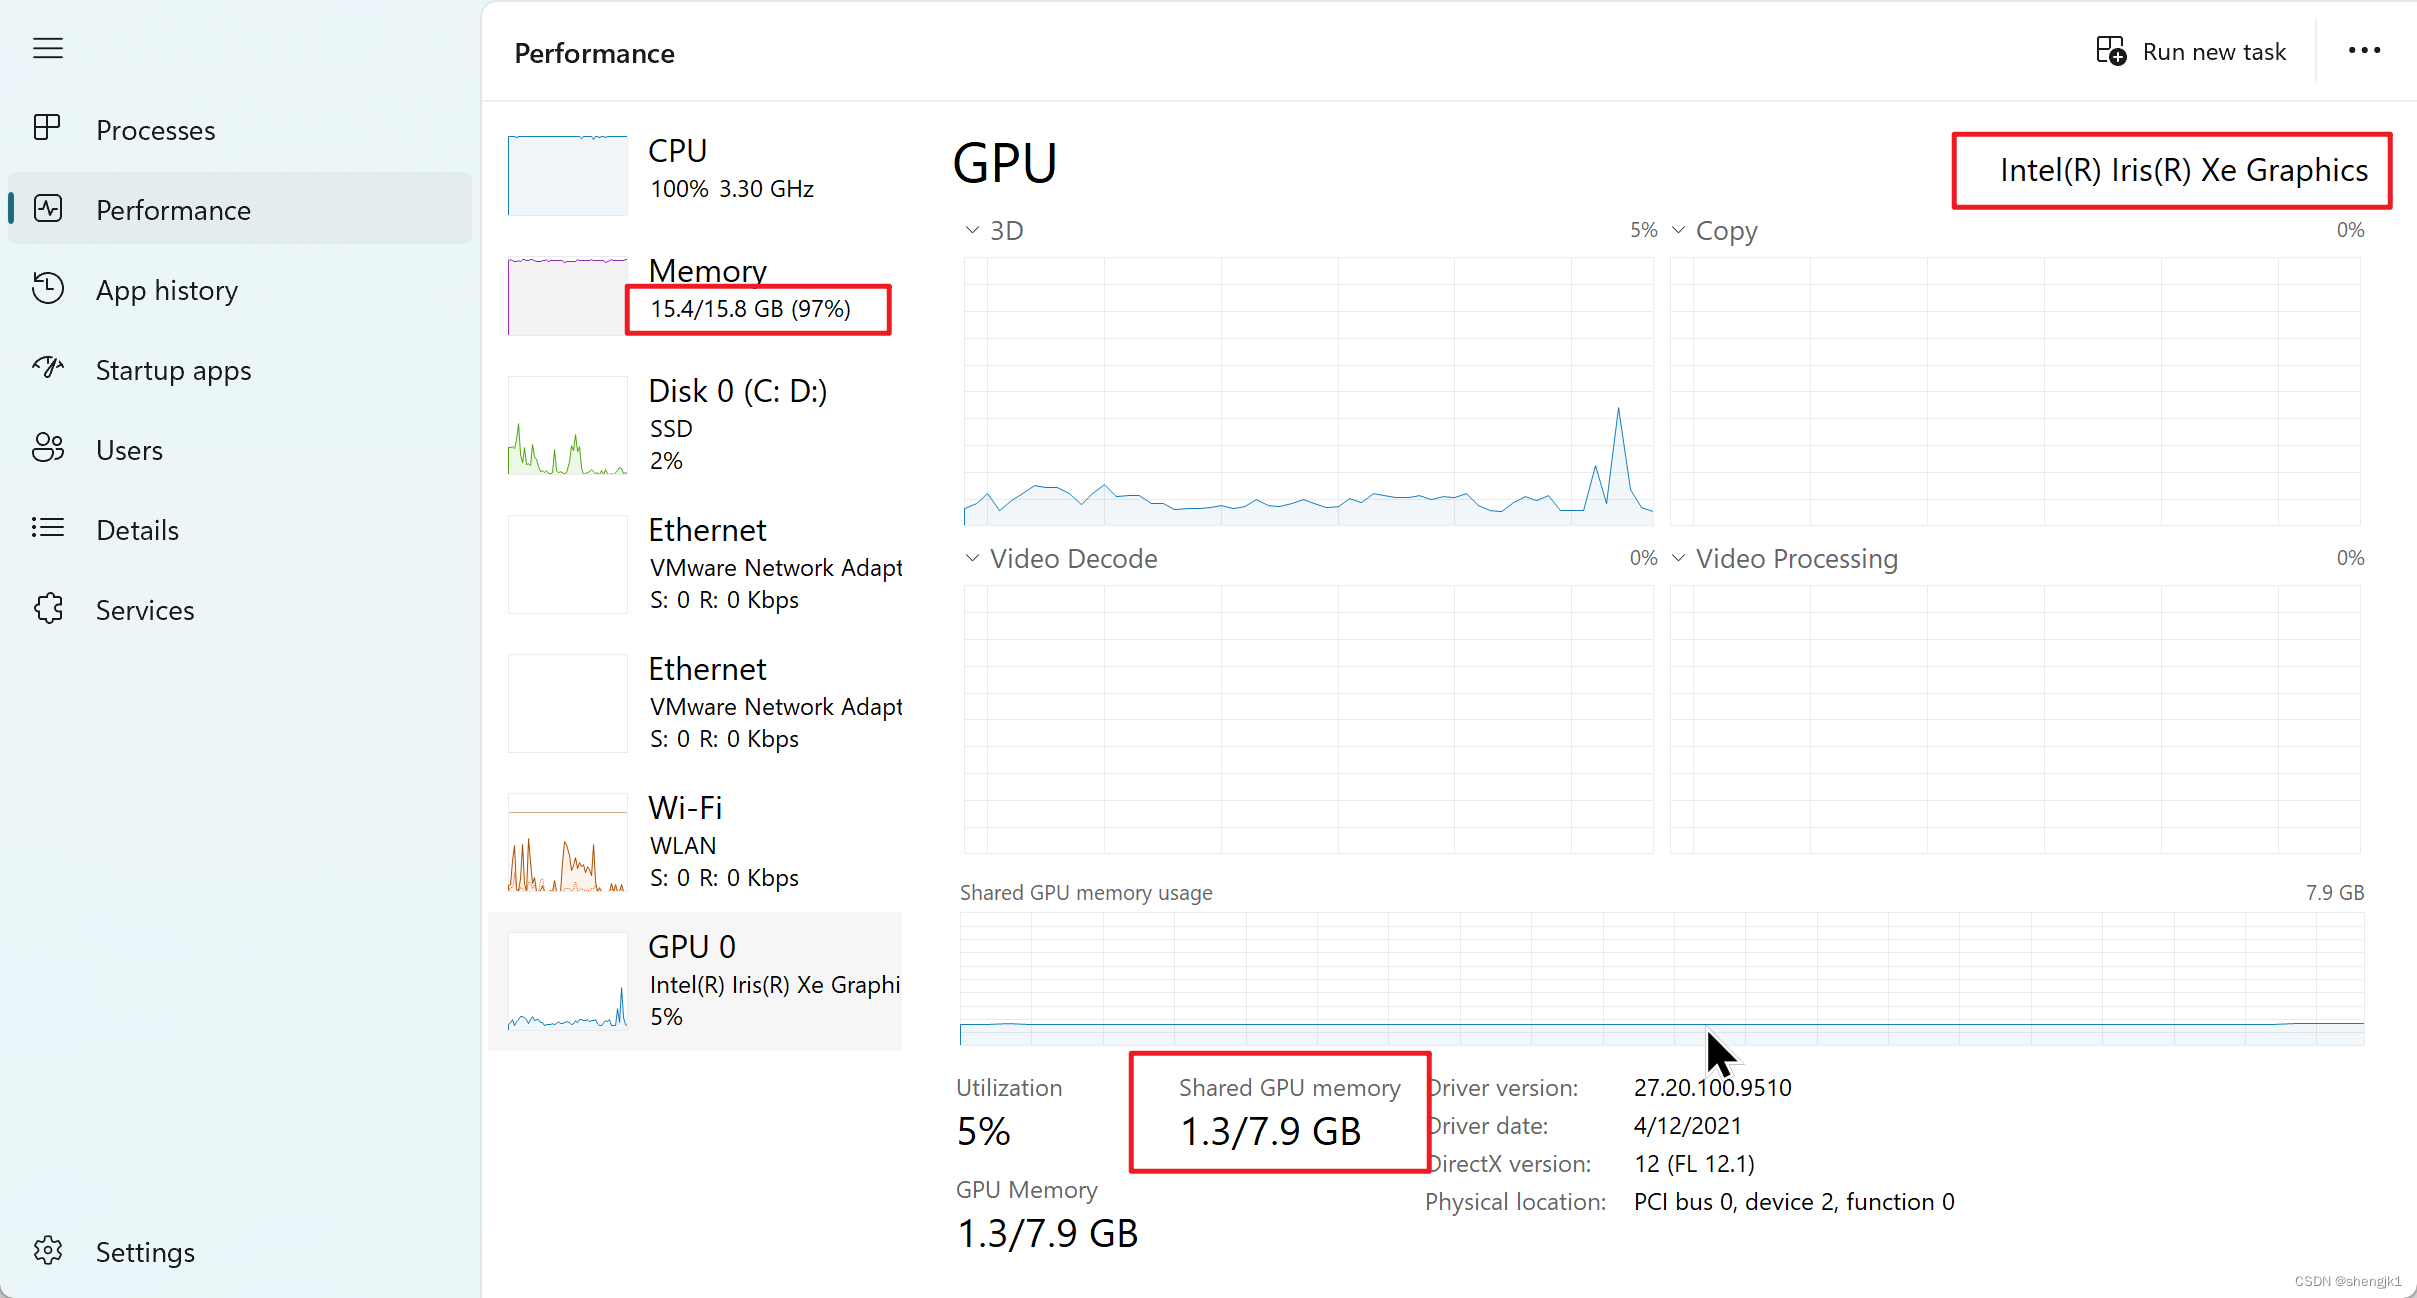The image size is (2417, 1298).
Task: Expand the Copy GPU usage graph
Action: coord(1678,229)
